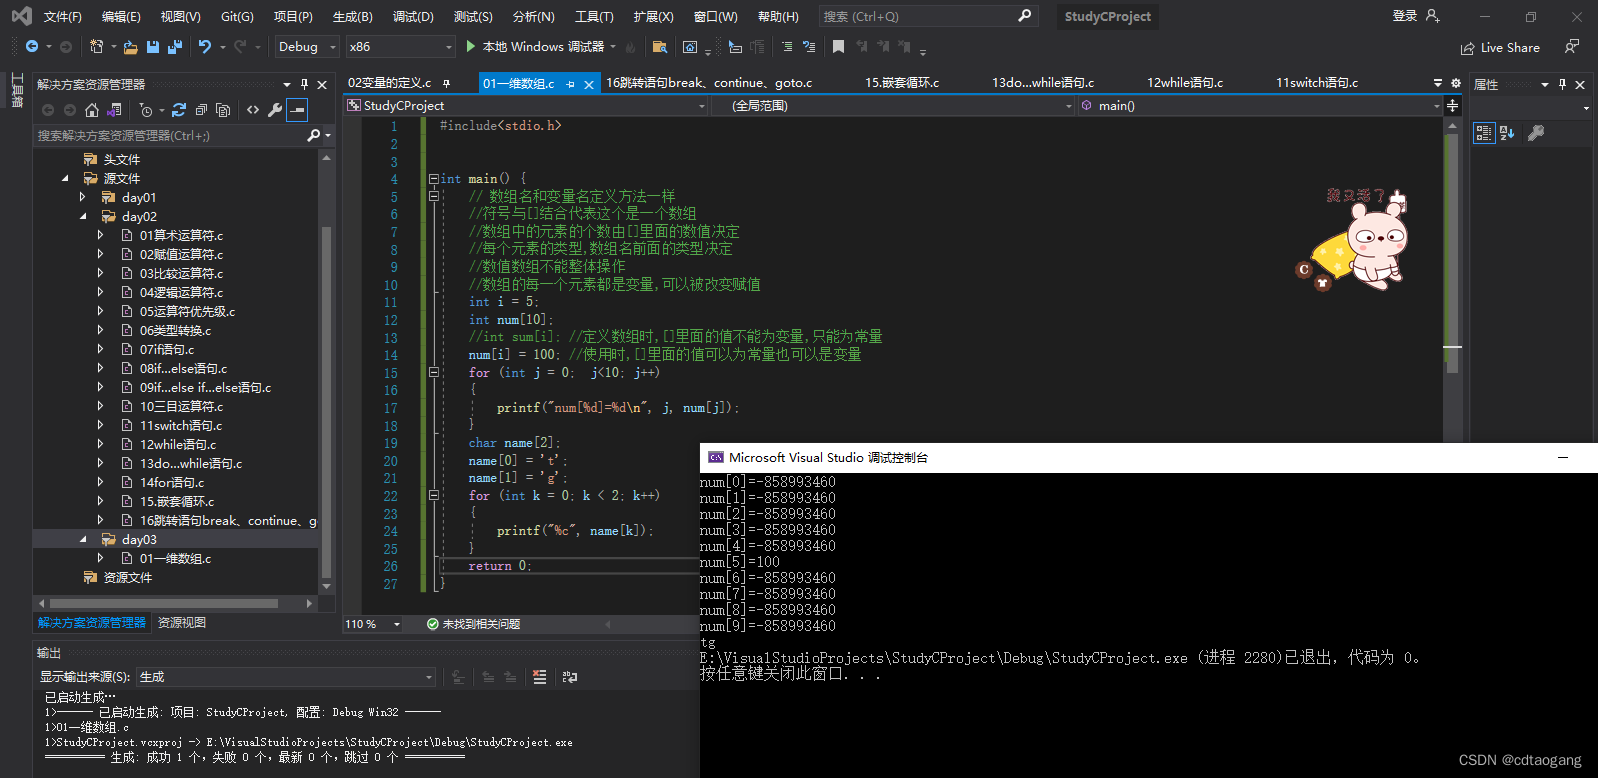Pin the Properties panel
The width and height of the screenshot is (1598, 778).
[1563, 85]
